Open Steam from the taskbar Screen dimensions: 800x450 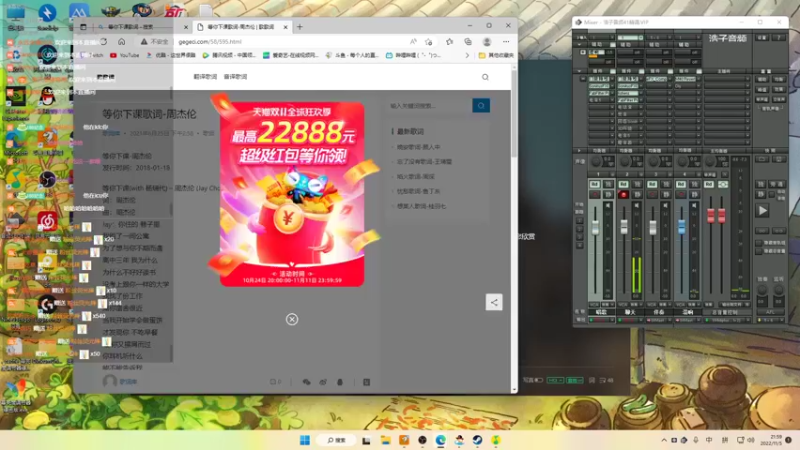click(x=478, y=440)
